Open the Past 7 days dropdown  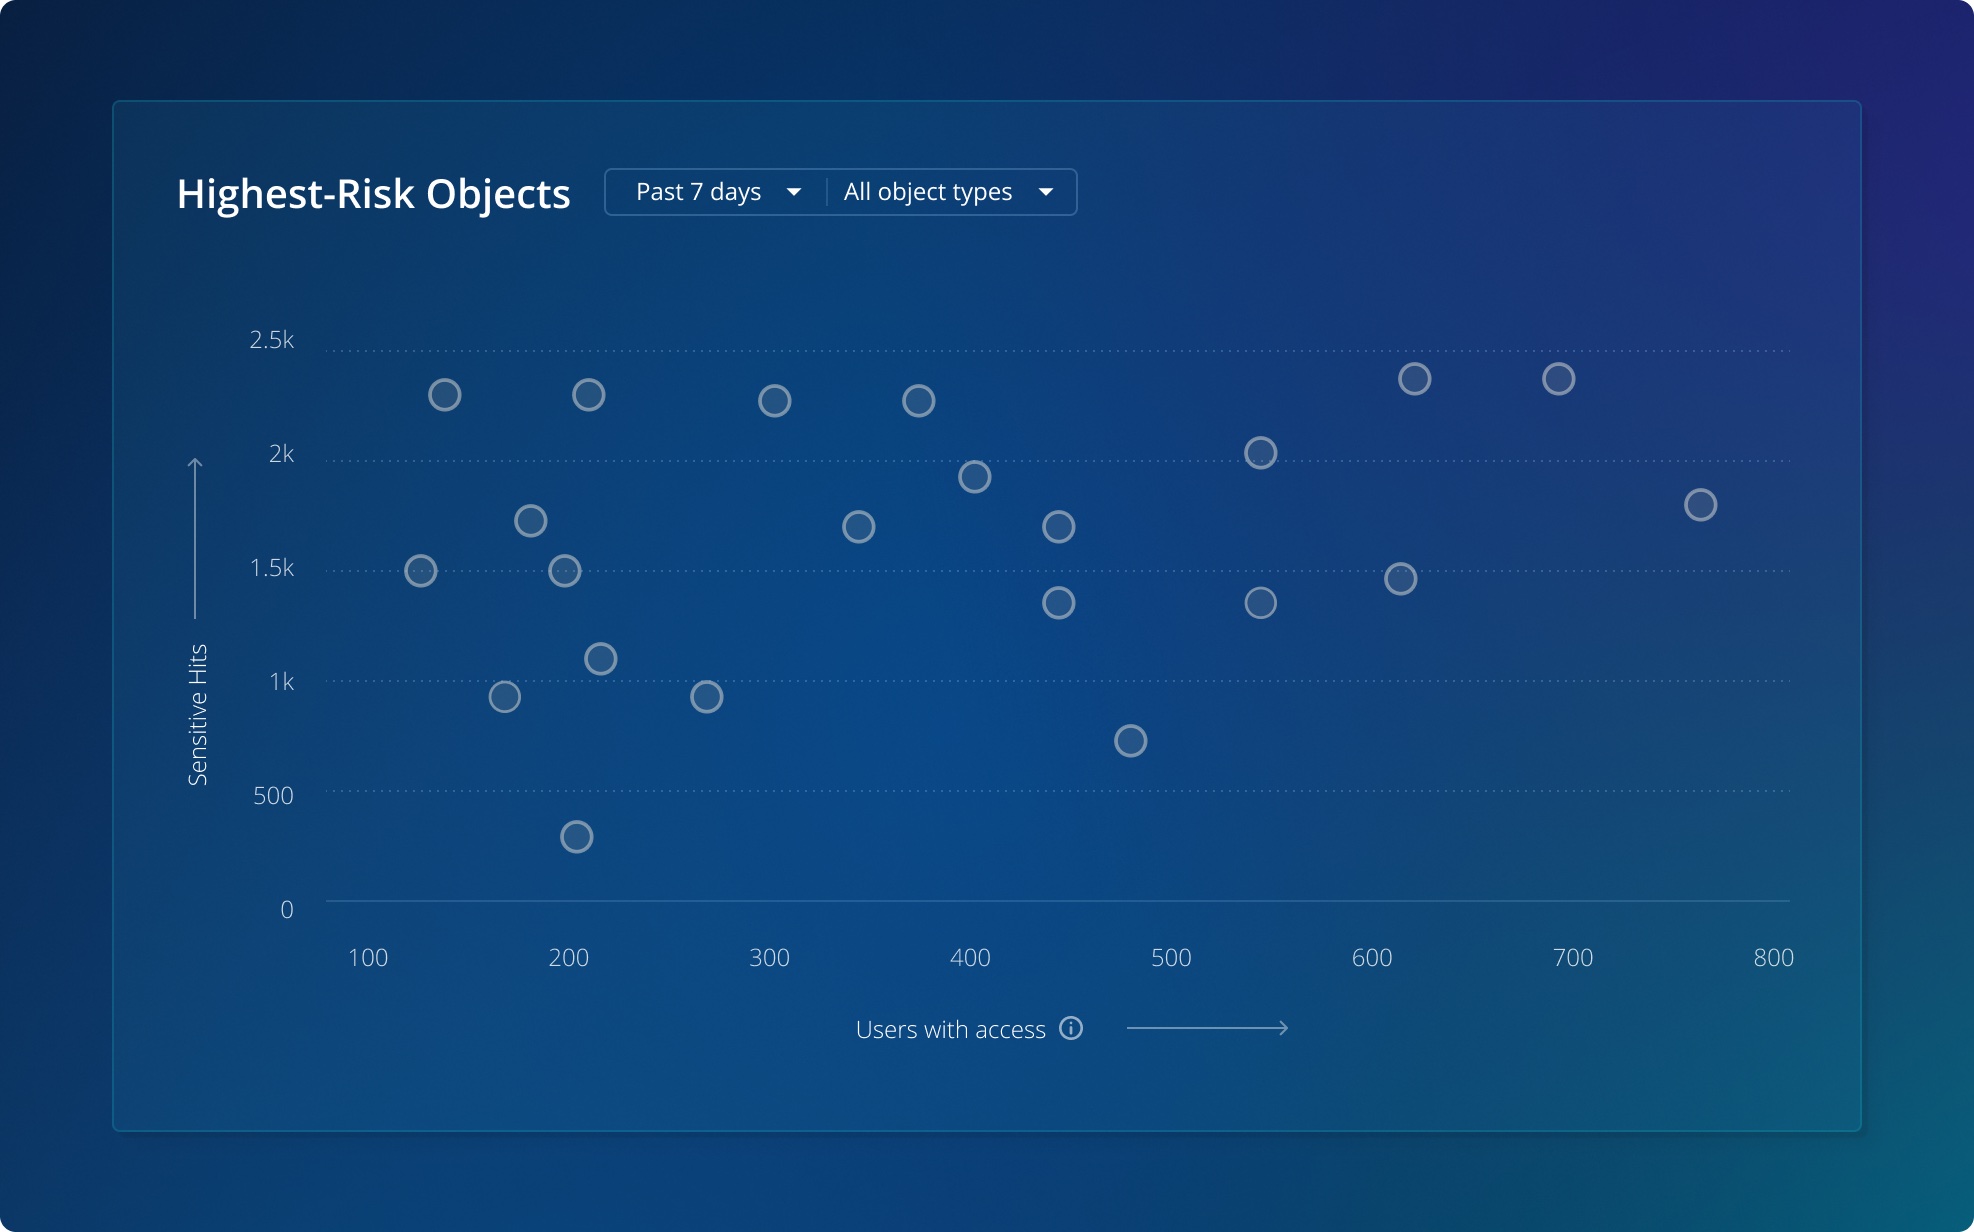[718, 192]
